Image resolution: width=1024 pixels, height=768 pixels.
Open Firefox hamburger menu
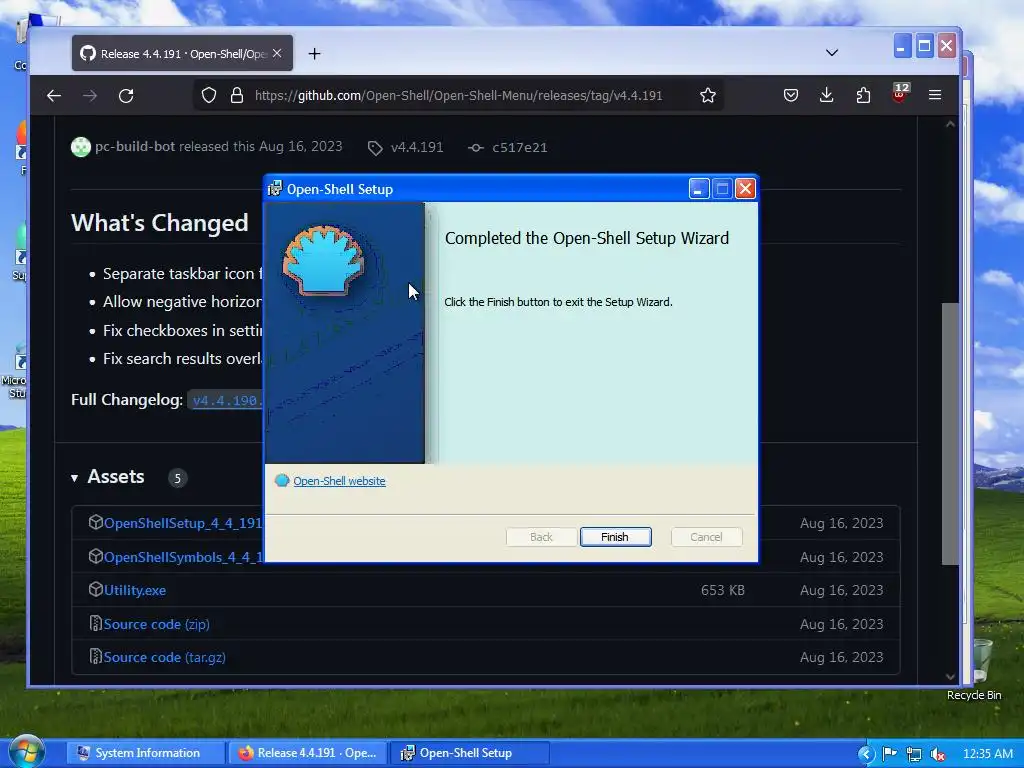935,95
